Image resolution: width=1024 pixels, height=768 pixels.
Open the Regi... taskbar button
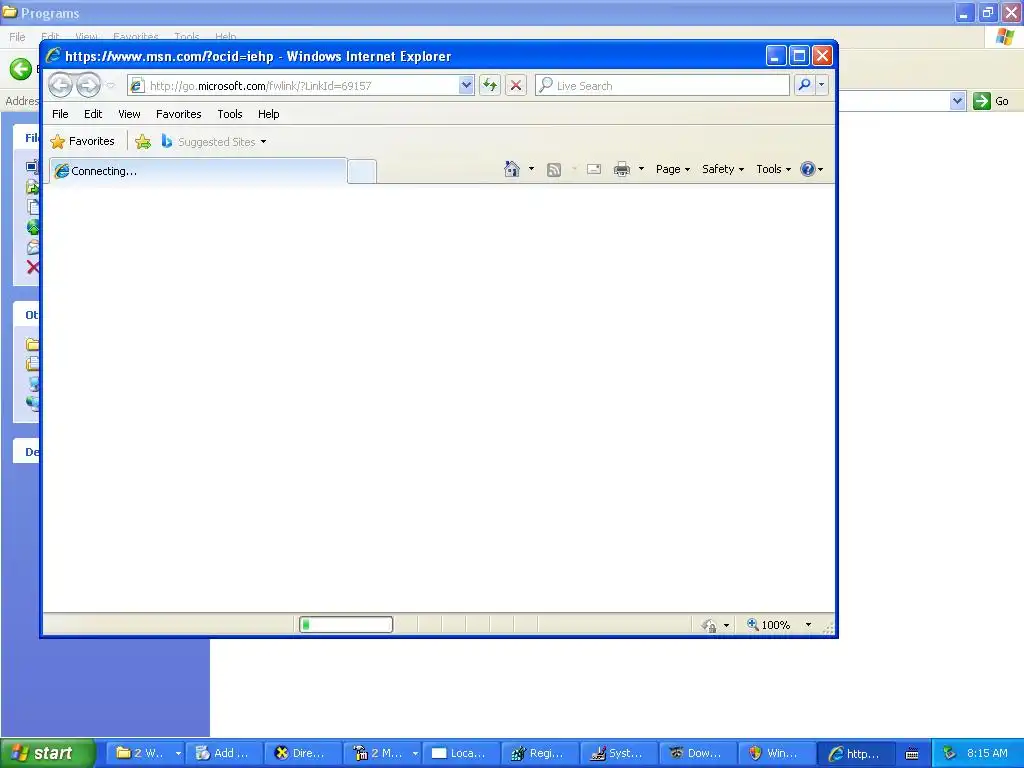(539, 753)
